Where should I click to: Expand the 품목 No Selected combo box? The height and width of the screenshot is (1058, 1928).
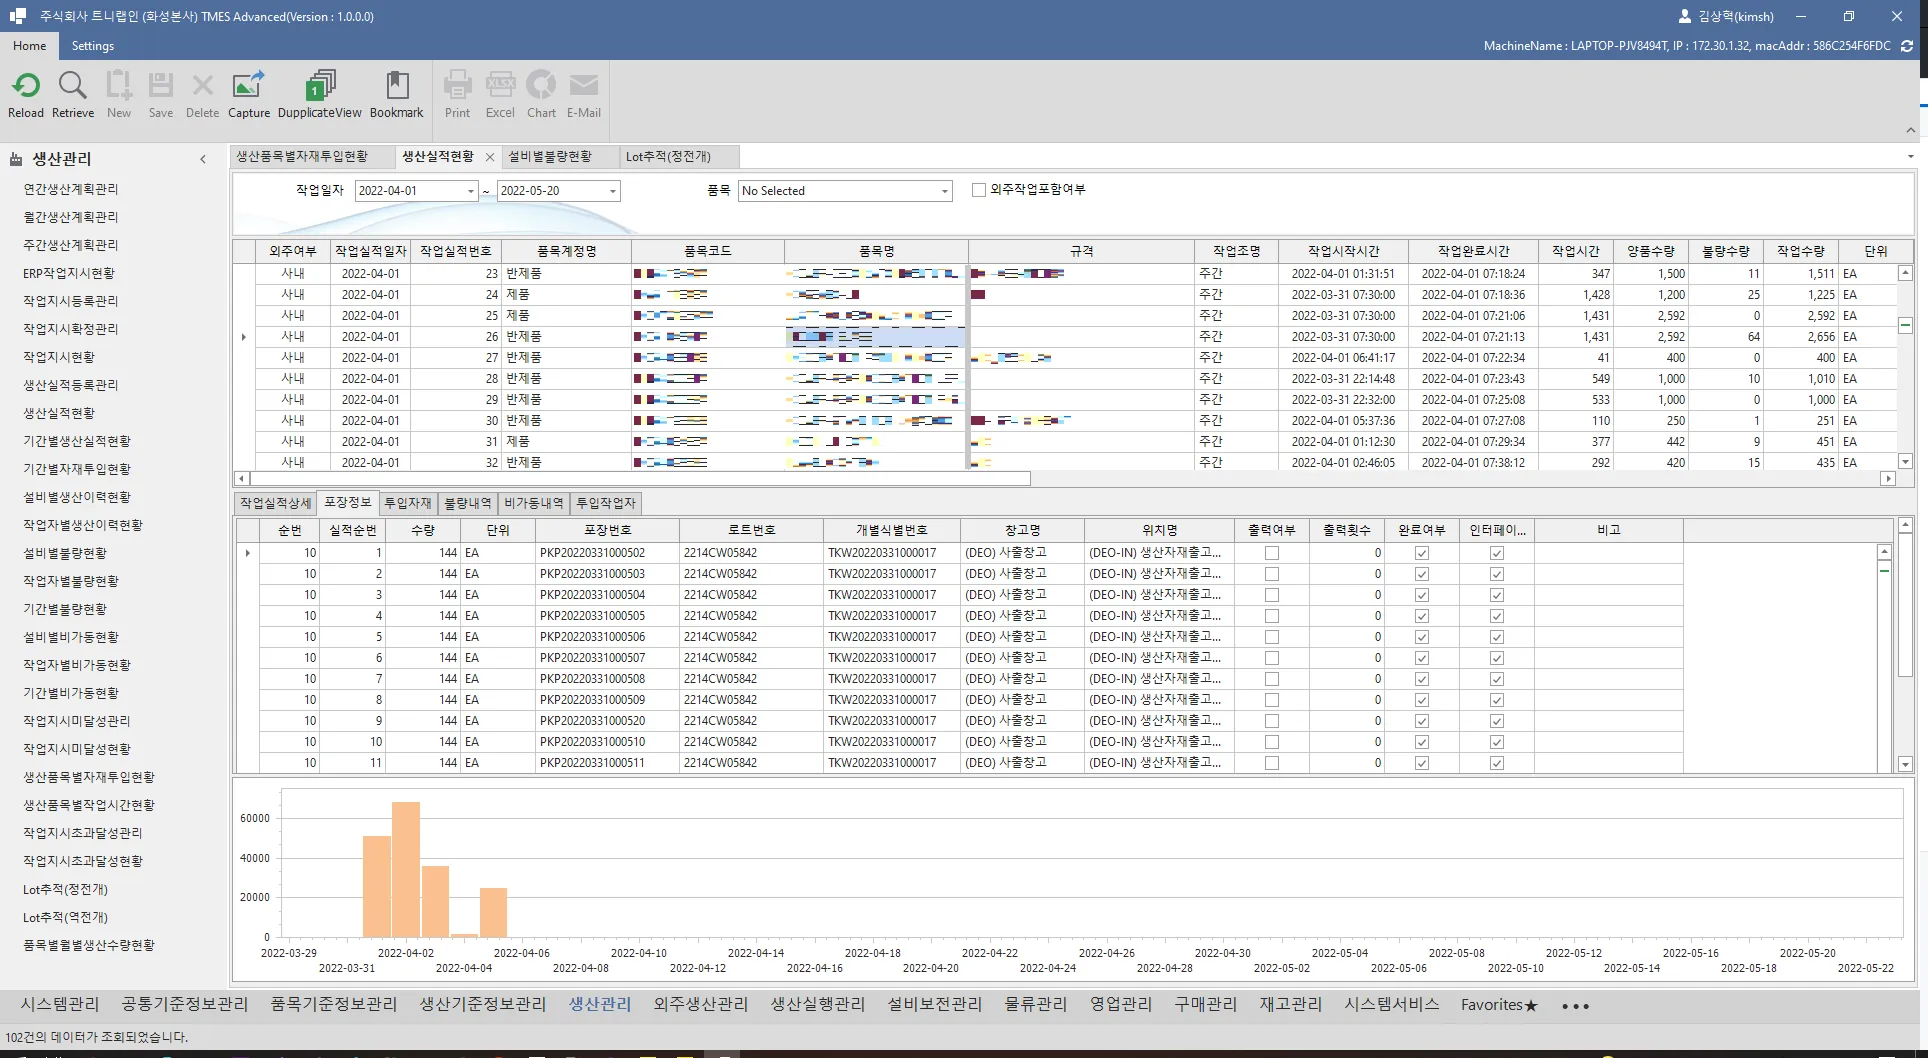click(944, 191)
